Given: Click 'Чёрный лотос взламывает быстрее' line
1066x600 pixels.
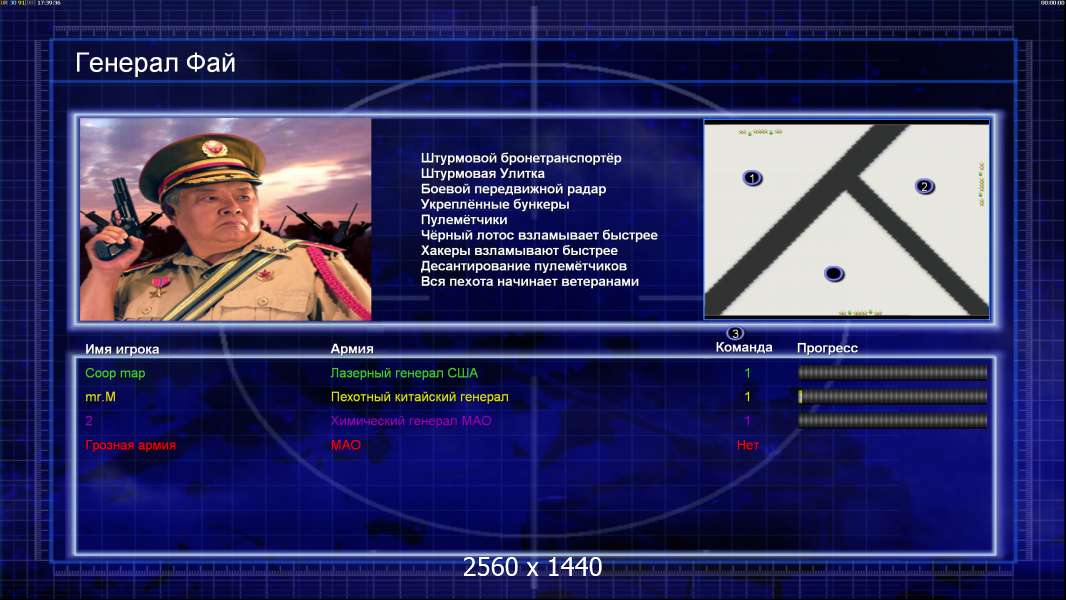Looking at the screenshot, I should click(539, 235).
